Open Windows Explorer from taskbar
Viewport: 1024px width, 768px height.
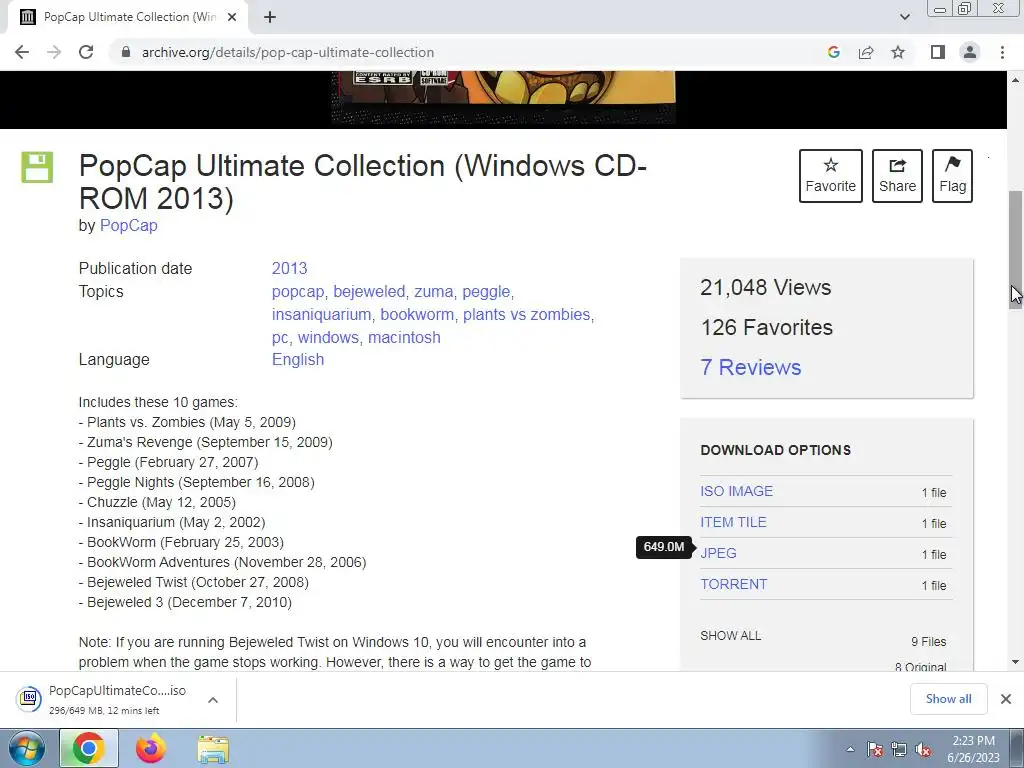[x=213, y=750]
